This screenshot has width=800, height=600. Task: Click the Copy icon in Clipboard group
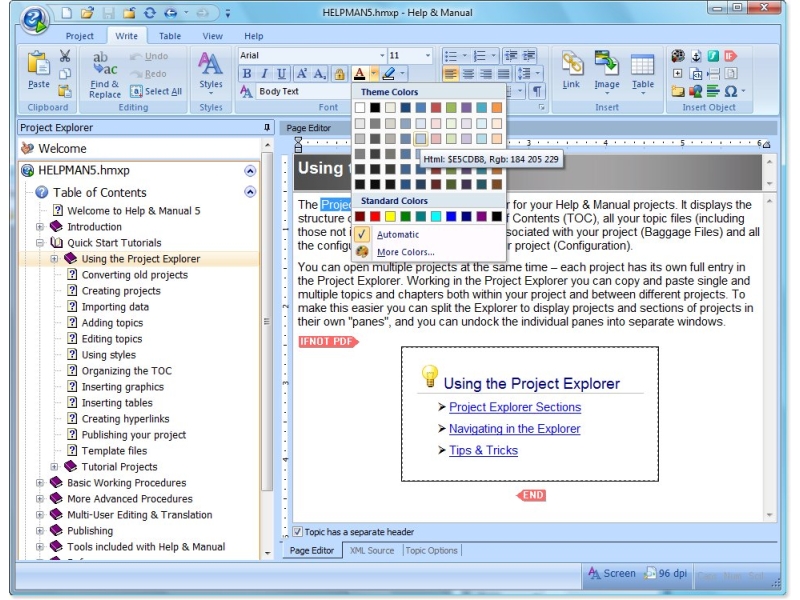click(x=65, y=73)
